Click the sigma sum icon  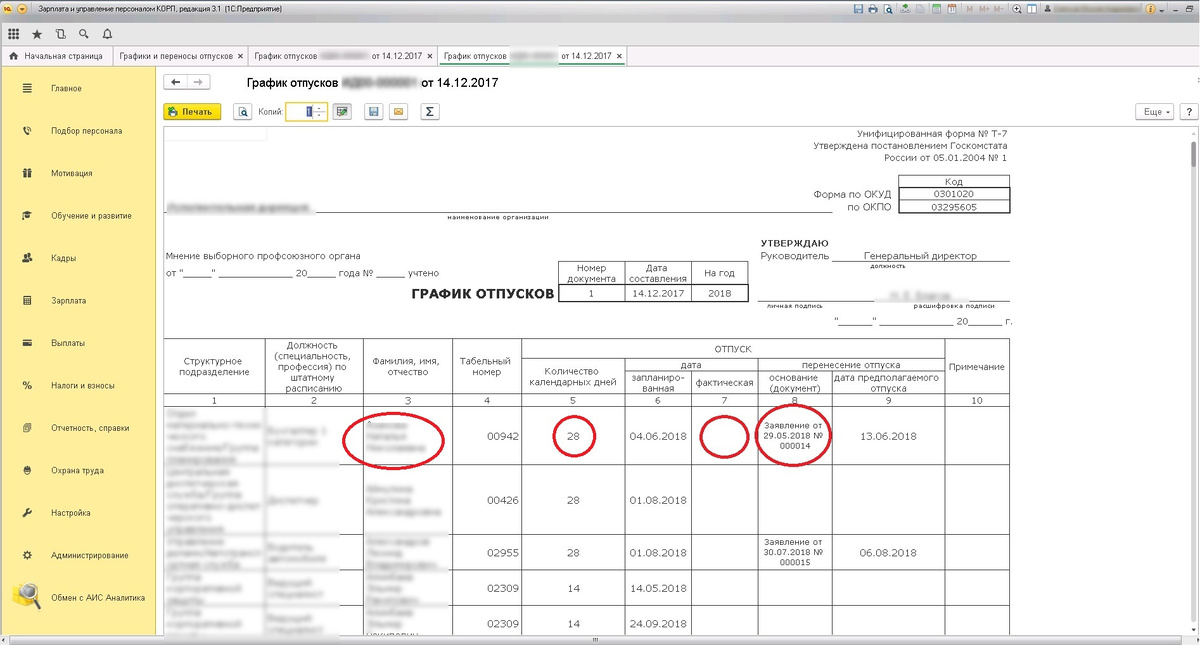429,112
